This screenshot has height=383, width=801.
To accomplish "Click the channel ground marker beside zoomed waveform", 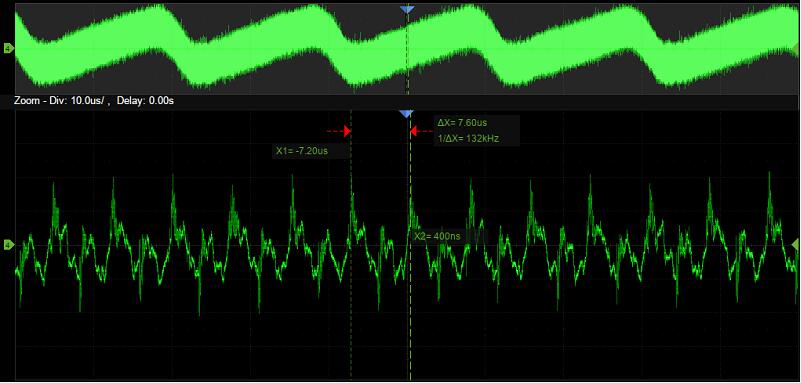I will (8, 246).
